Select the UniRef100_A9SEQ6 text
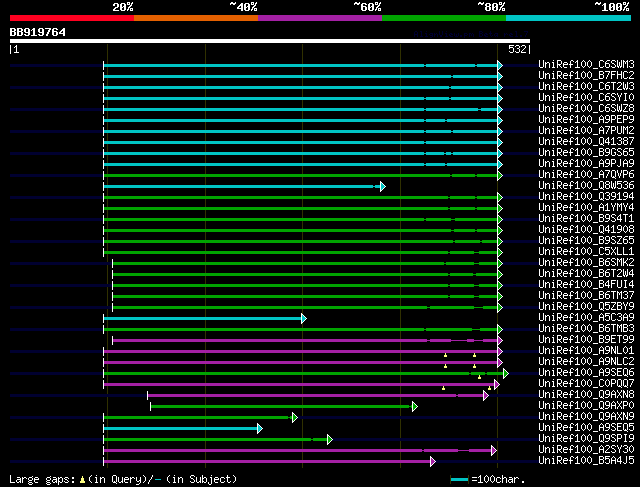 (586, 373)
